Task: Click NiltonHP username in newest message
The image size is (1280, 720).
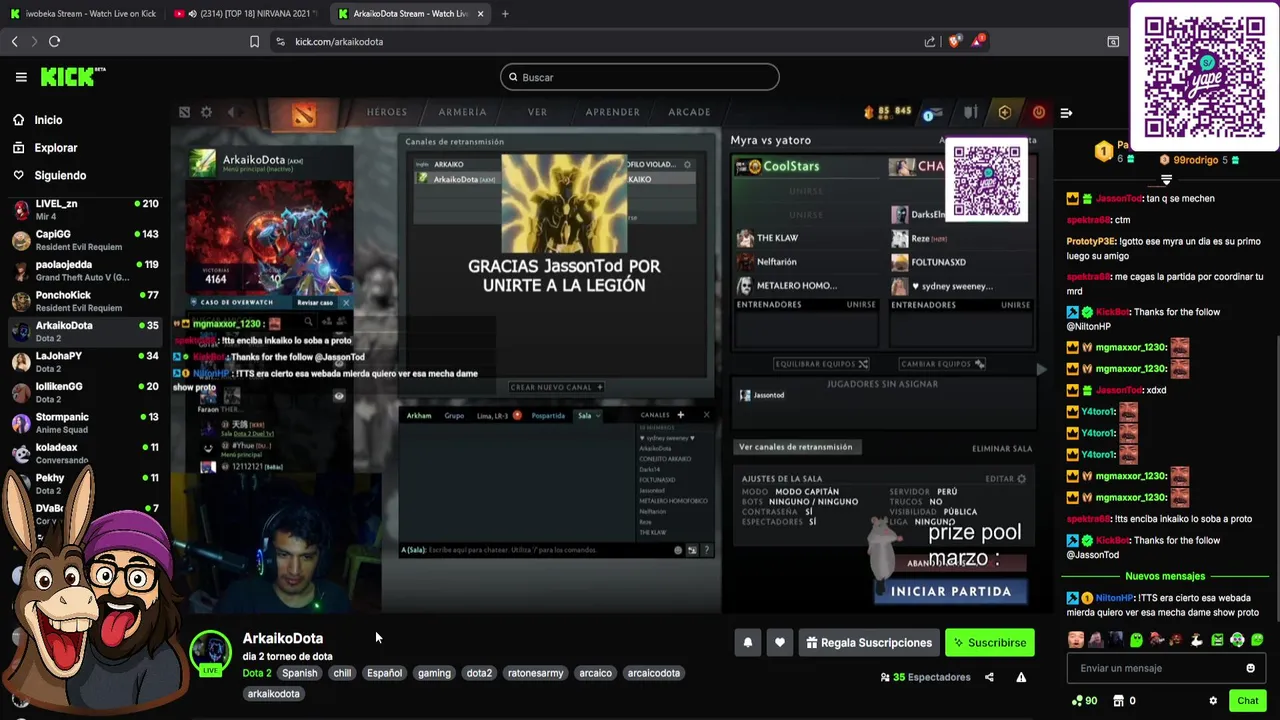Action: 1114,598
